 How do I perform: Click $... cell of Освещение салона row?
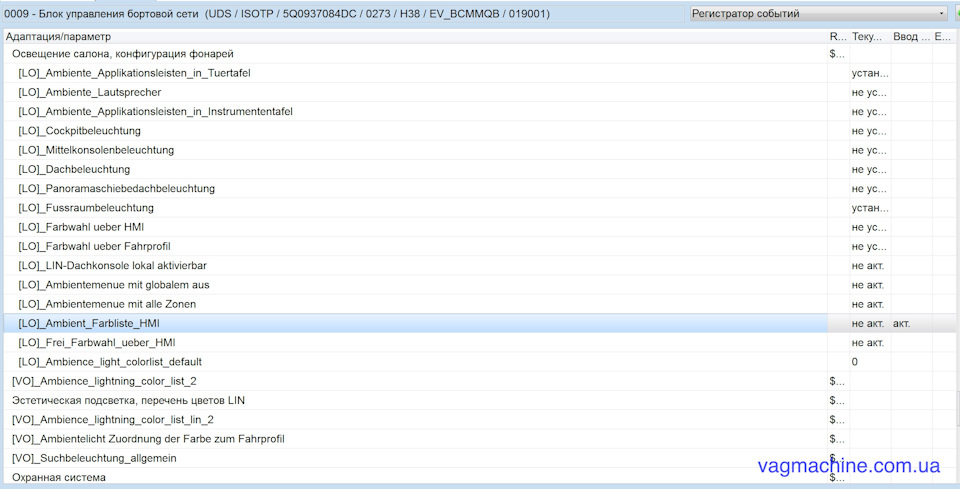(x=837, y=54)
